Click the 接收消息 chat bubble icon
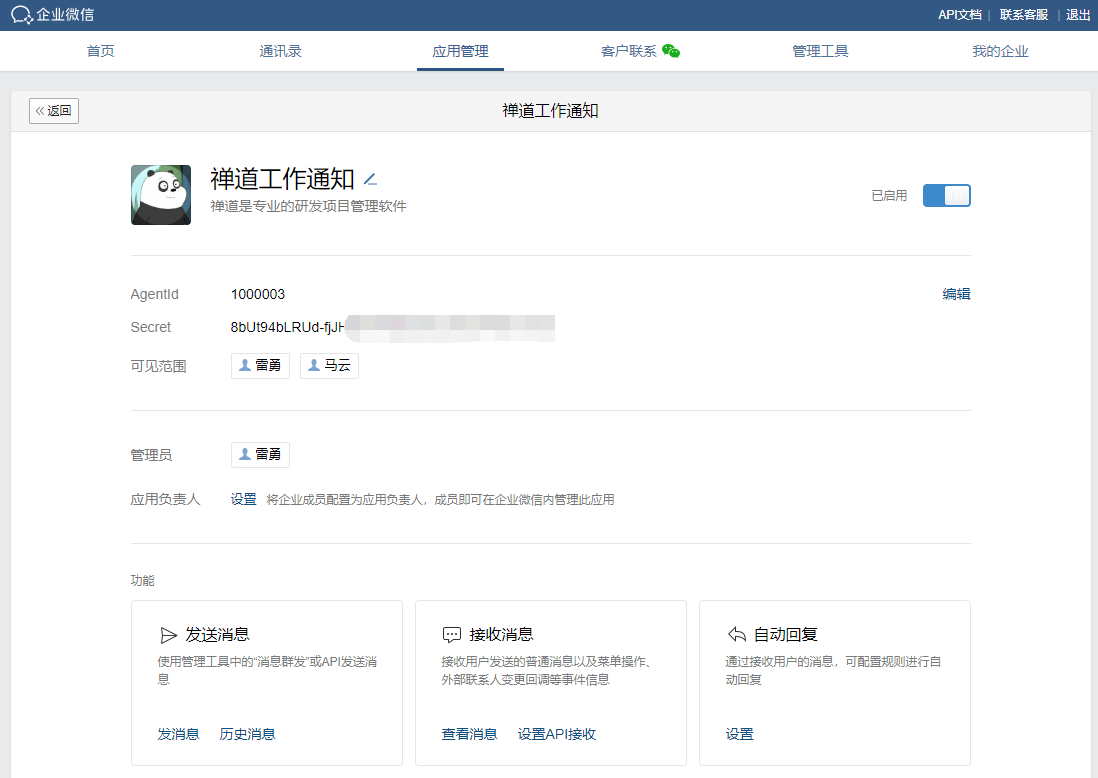Viewport: 1098px width, 778px height. (x=452, y=635)
